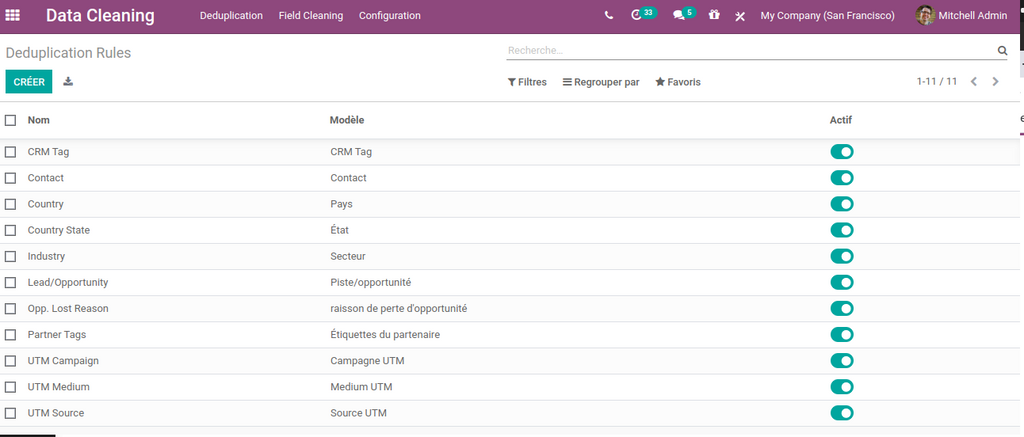Tick the Contact row checkbox
This screenshot has width=1024, height=437.
pyautogui.click(x=11, y=178)
